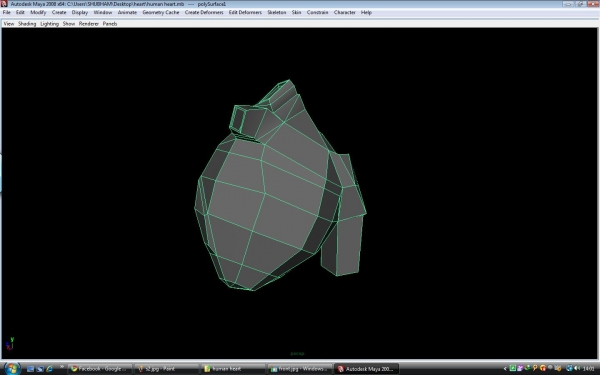Open the Window menu
This screenshot has width=600, height=375.
103,12
